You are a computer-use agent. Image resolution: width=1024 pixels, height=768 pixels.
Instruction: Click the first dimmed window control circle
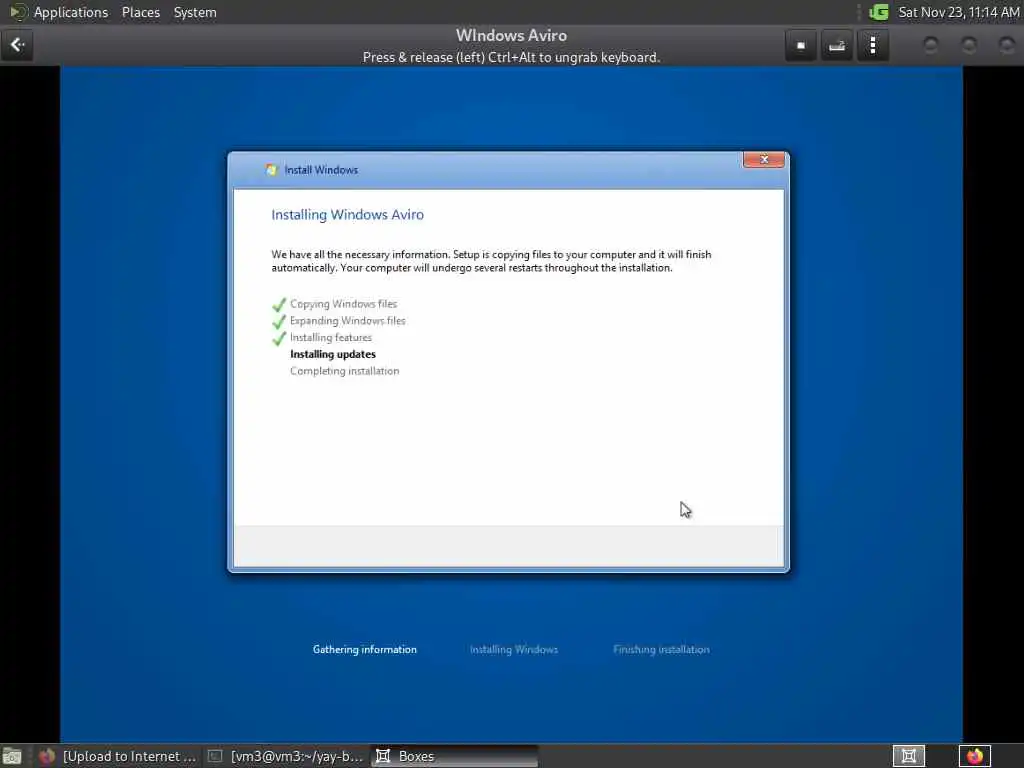[931, 45]
